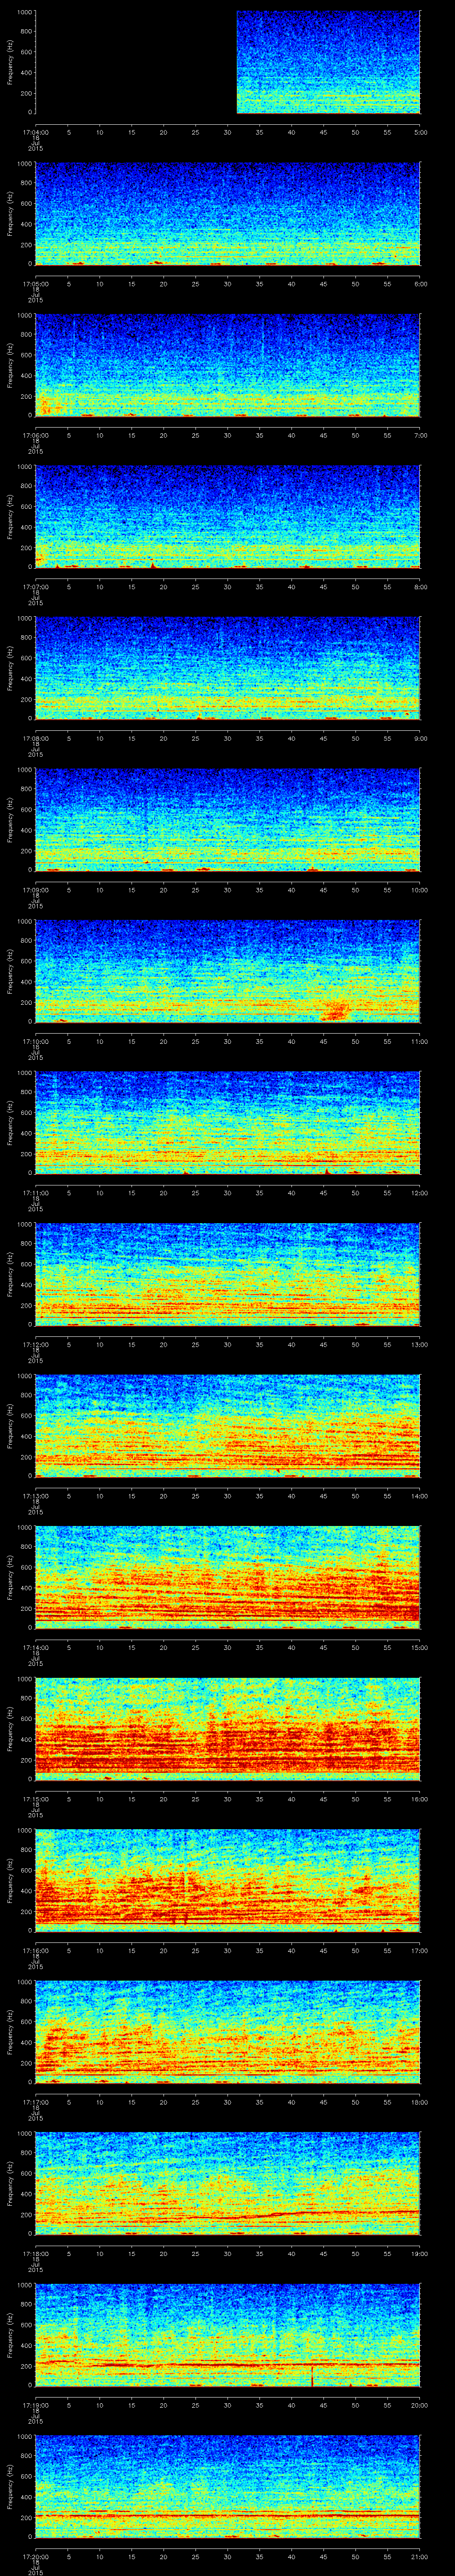Click the spectrogram panel starting at 17:09:00

(228, 820)
